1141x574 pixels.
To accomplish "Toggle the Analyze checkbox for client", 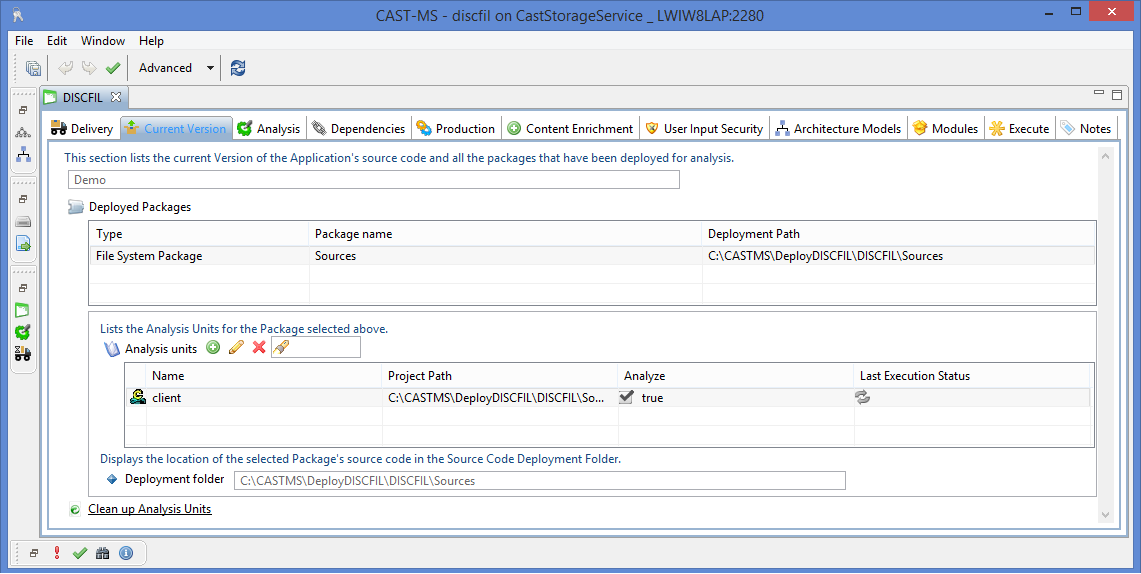I will 627,397.
